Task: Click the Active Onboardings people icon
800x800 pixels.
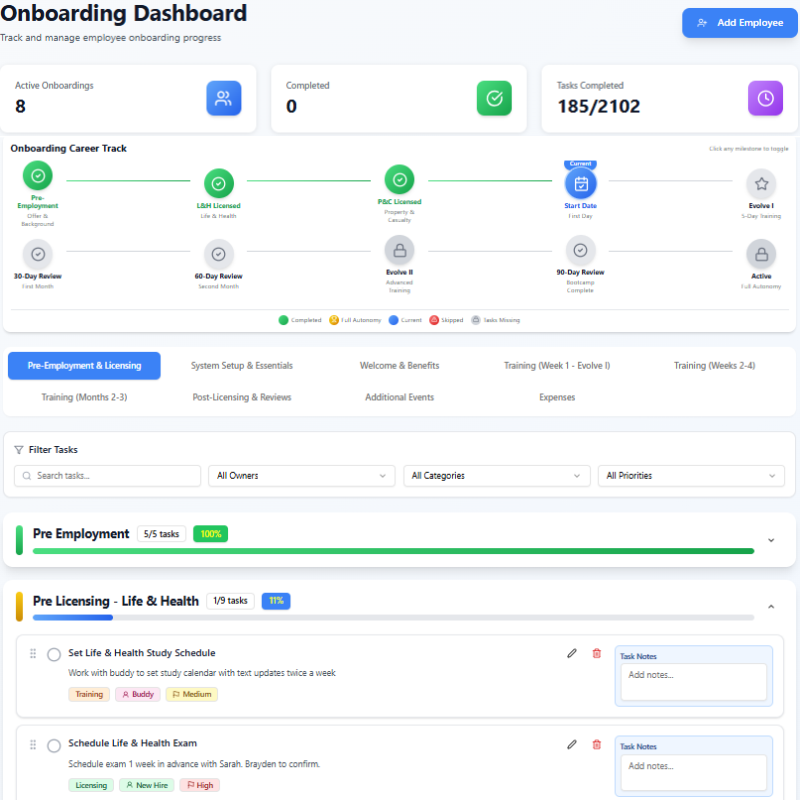Action: click(223, 98)
